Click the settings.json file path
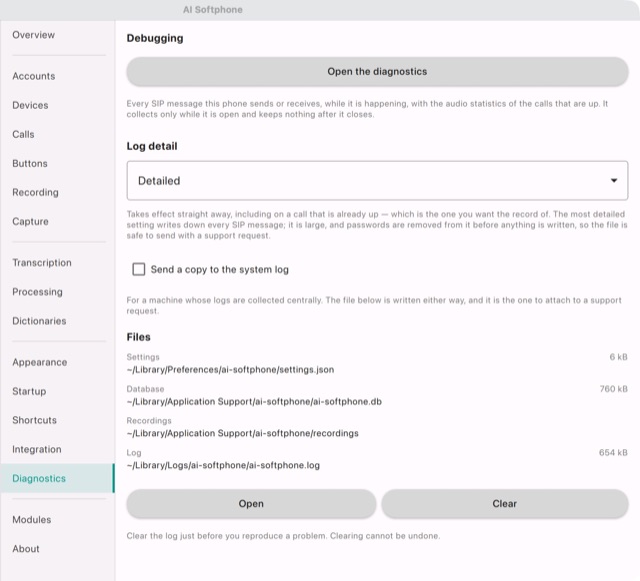 click(230, 370)
